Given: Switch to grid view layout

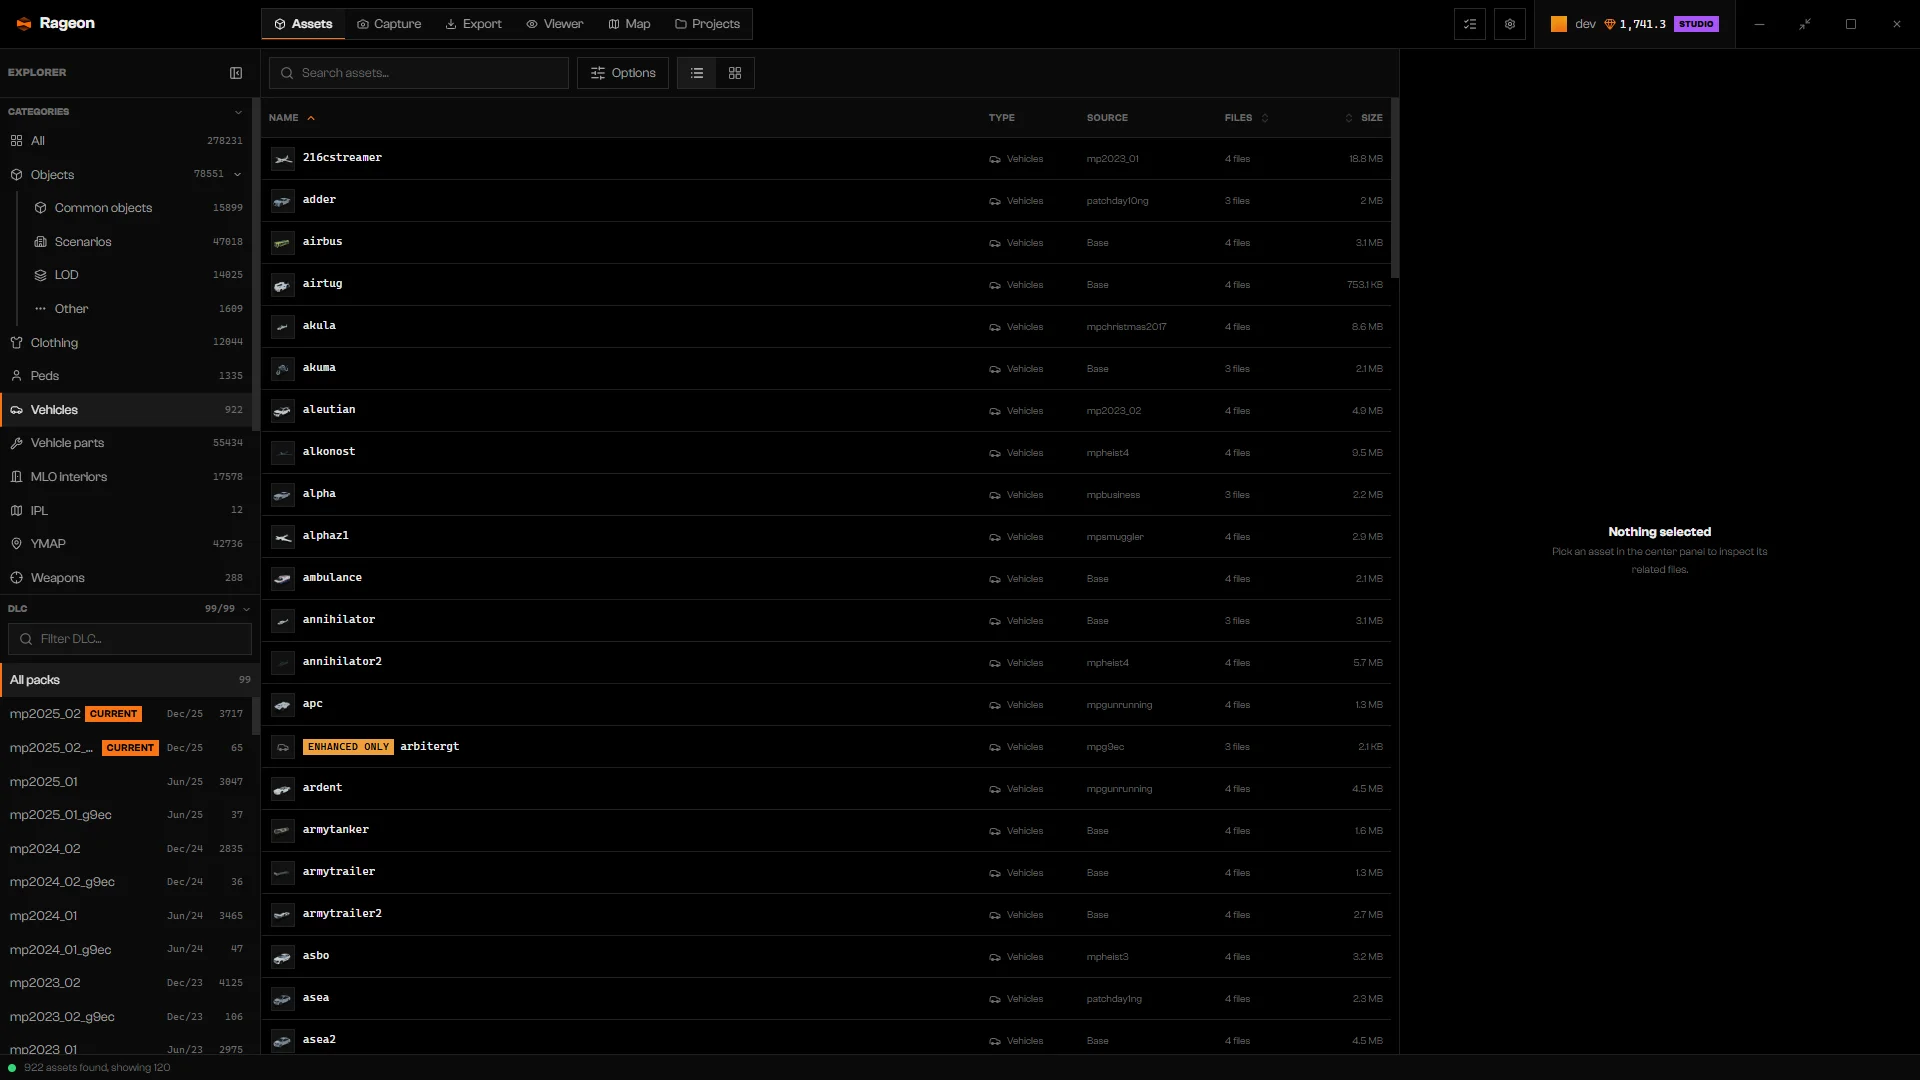Looking at the screenshot, I should click(x=735, y=73).
